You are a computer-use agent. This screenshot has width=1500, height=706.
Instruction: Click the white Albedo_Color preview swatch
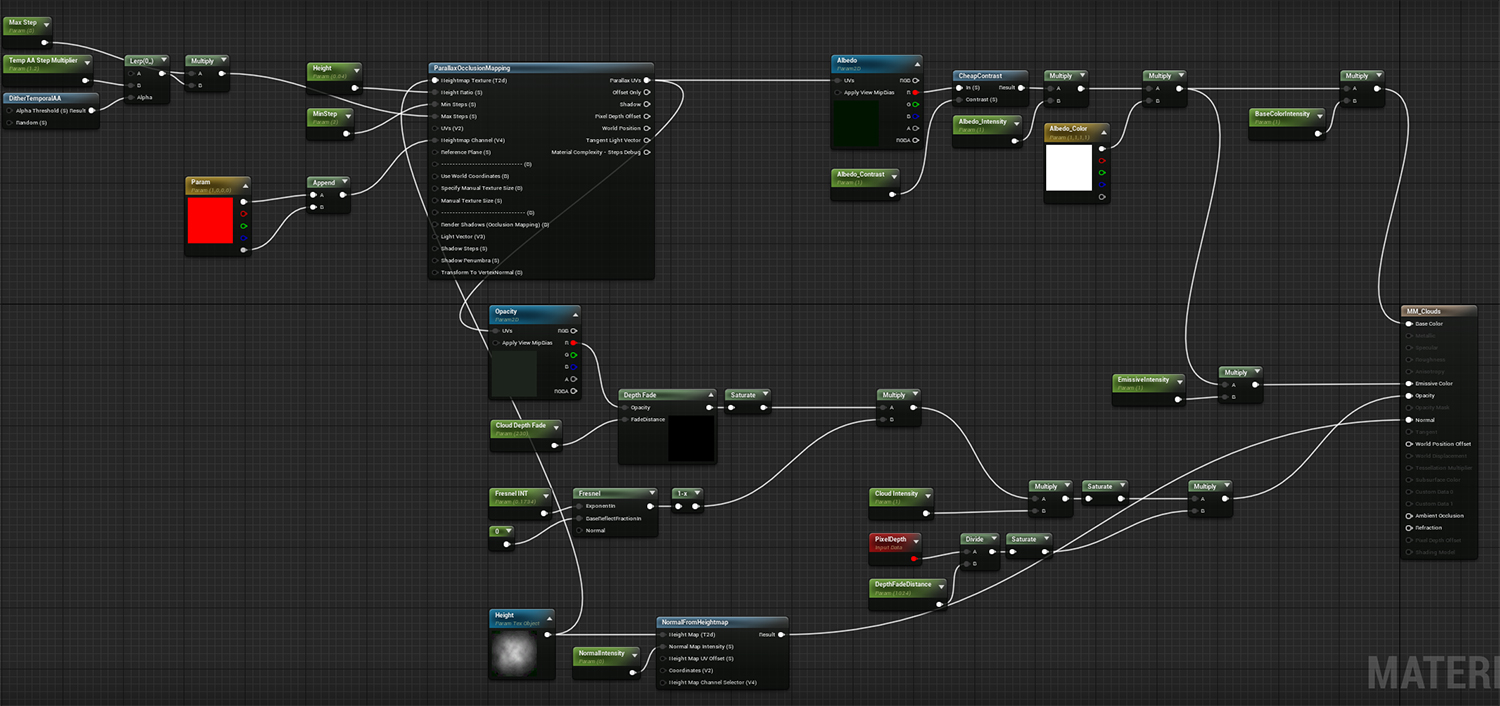tap(1069, 168)
